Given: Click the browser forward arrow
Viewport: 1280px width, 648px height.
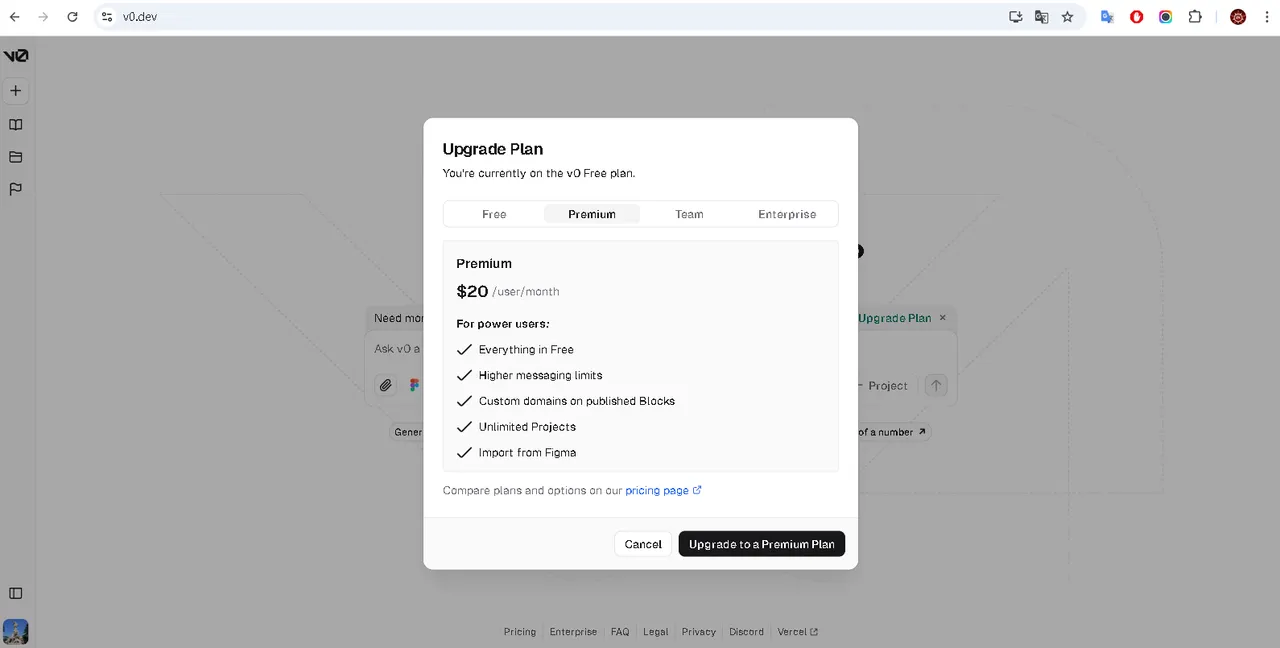Looking at the screenshot, I should coord(43,17).
